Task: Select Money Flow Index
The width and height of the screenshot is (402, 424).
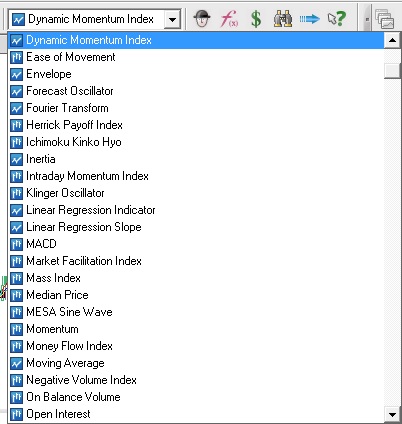Action: [196, 346]
